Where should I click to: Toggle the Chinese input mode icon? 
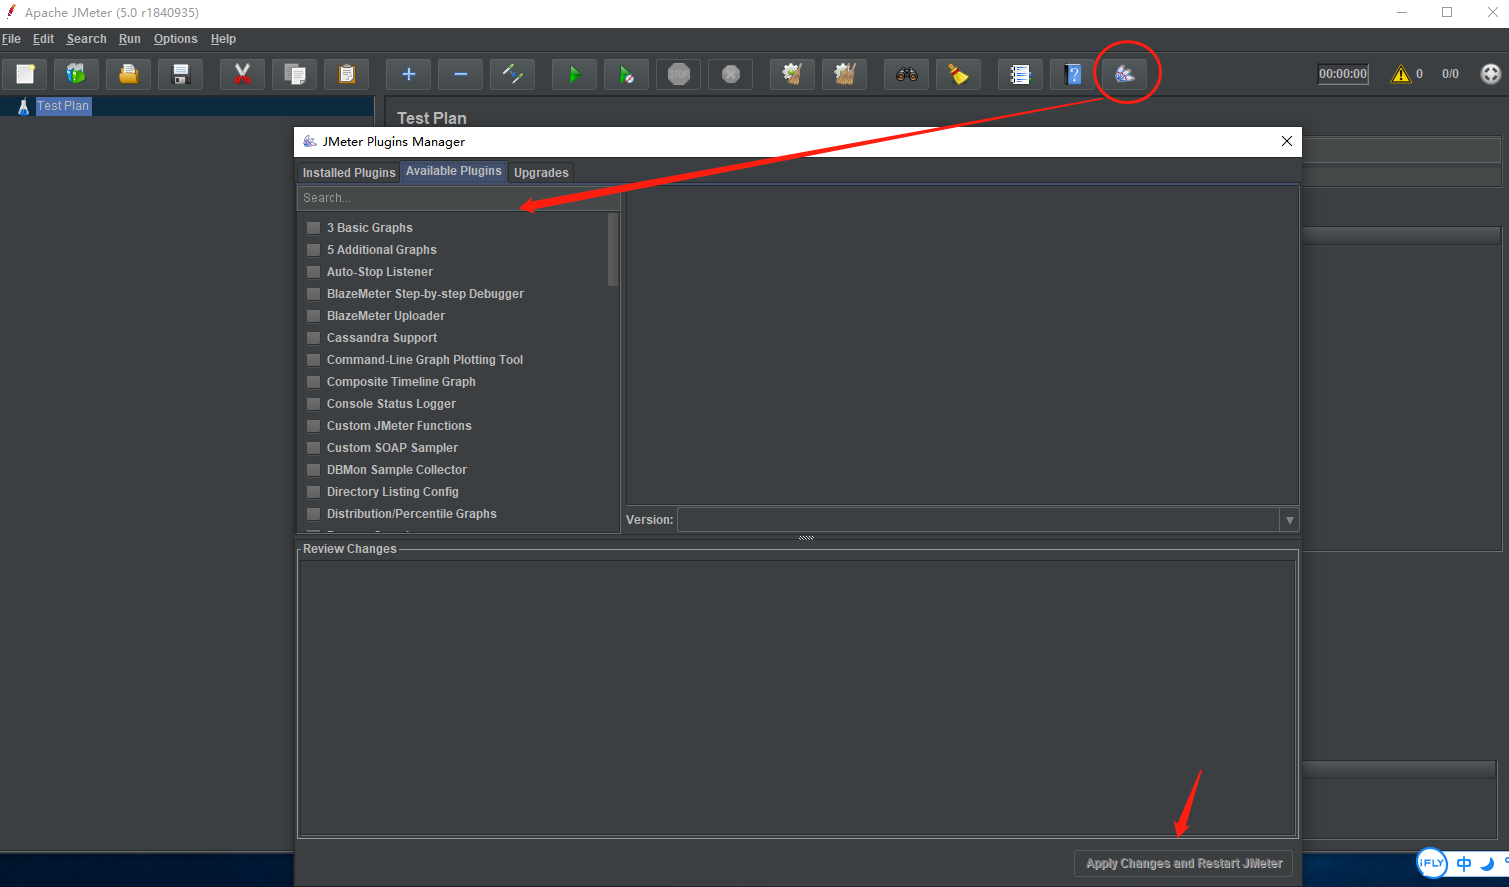pos(1464,864)
